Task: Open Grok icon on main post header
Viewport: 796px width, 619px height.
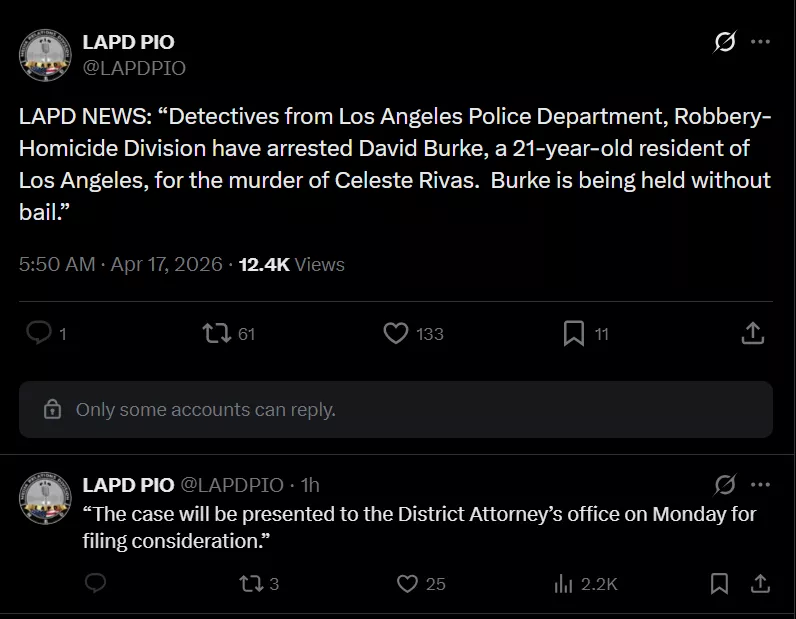Action: coord(724,42)
